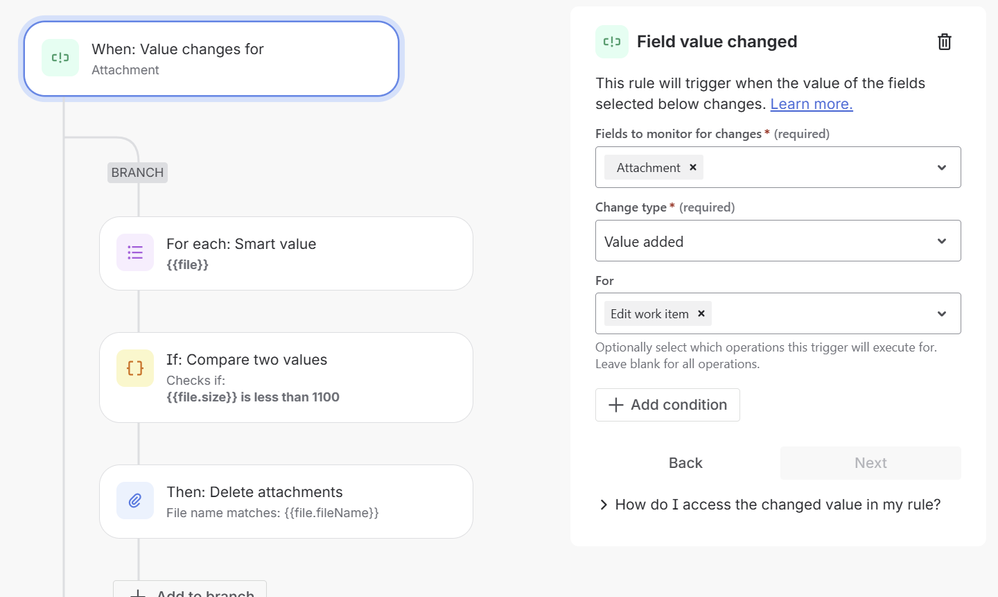
Task: Open the Fields to monitor dropdown arrow
Action: tap(941, 168)
